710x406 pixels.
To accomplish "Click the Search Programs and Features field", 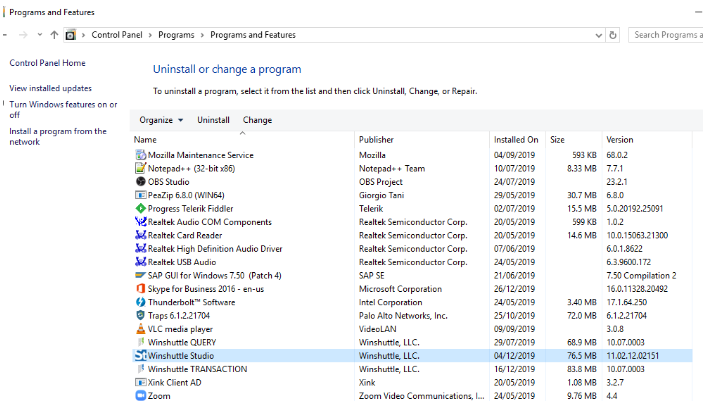I will click(668, 35).
